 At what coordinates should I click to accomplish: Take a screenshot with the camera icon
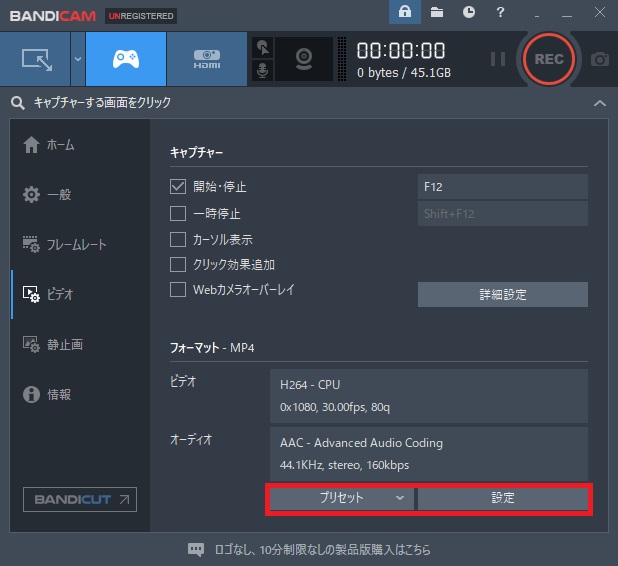599,59
